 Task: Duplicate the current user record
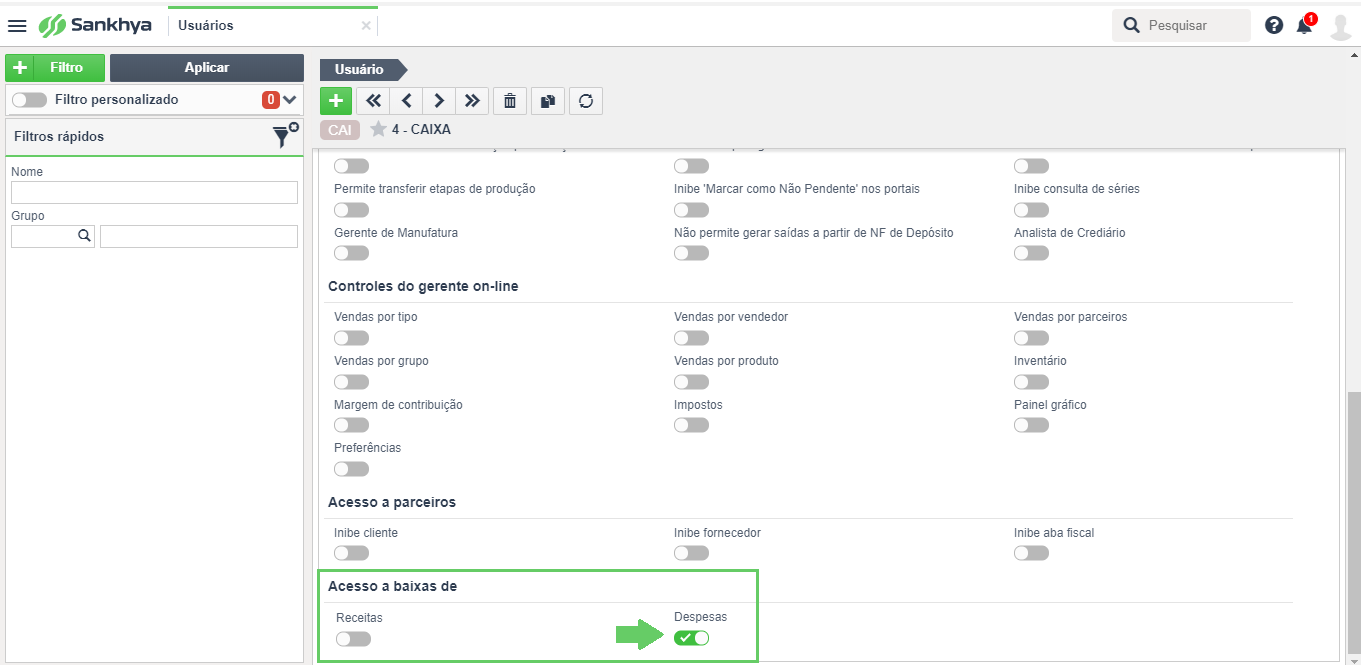(548, 100)
